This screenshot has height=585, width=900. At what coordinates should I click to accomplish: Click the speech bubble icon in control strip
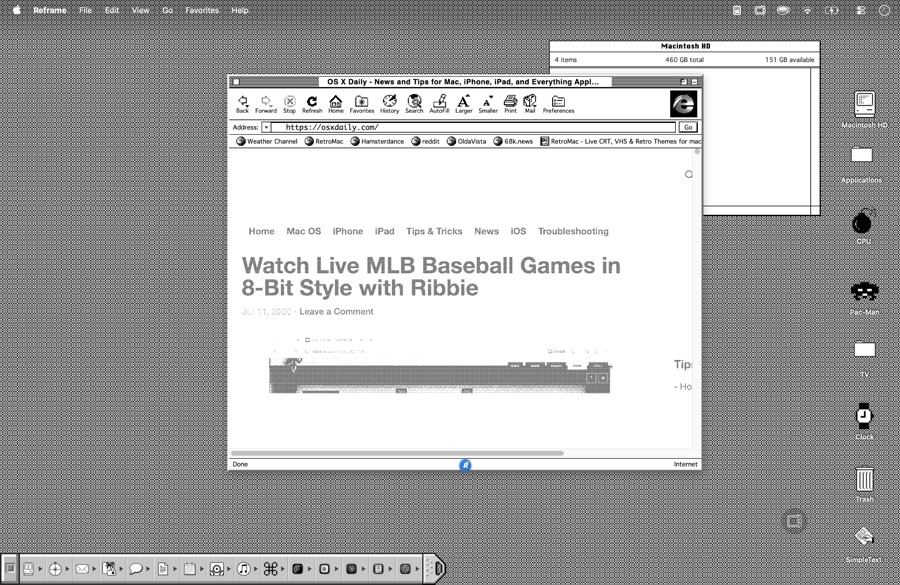coord(136,569)
